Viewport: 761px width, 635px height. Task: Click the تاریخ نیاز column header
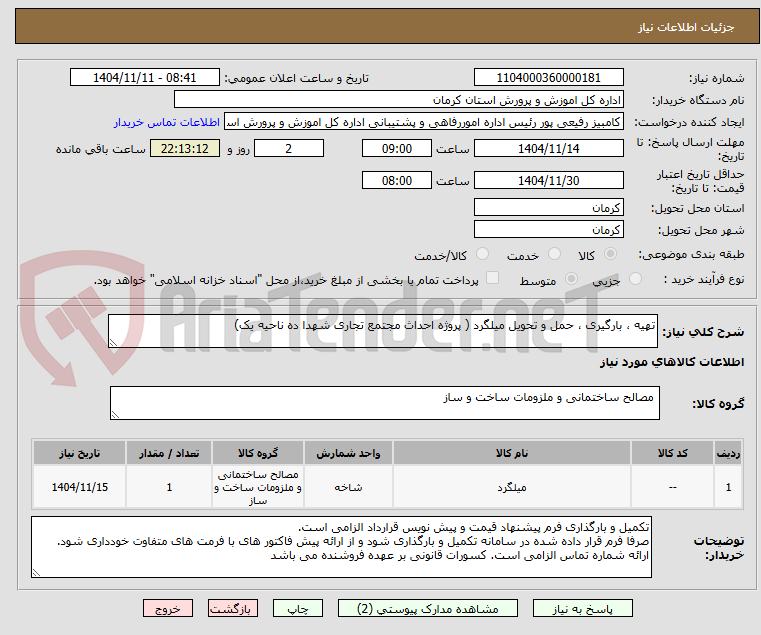click(80, 453)
